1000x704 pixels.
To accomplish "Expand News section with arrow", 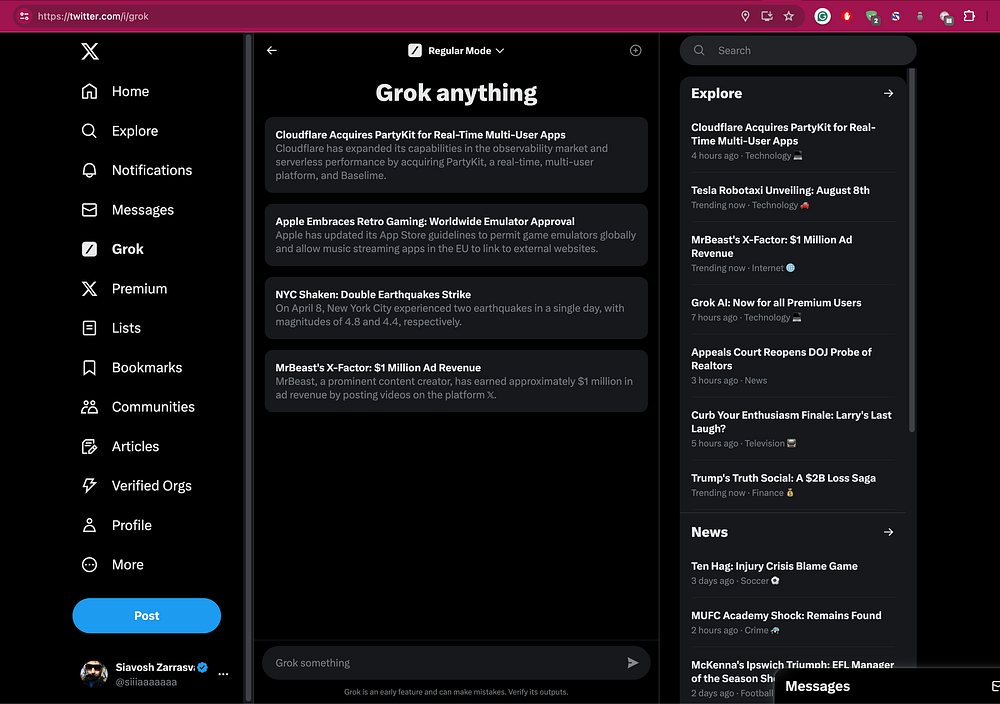I will pos(888,532).
